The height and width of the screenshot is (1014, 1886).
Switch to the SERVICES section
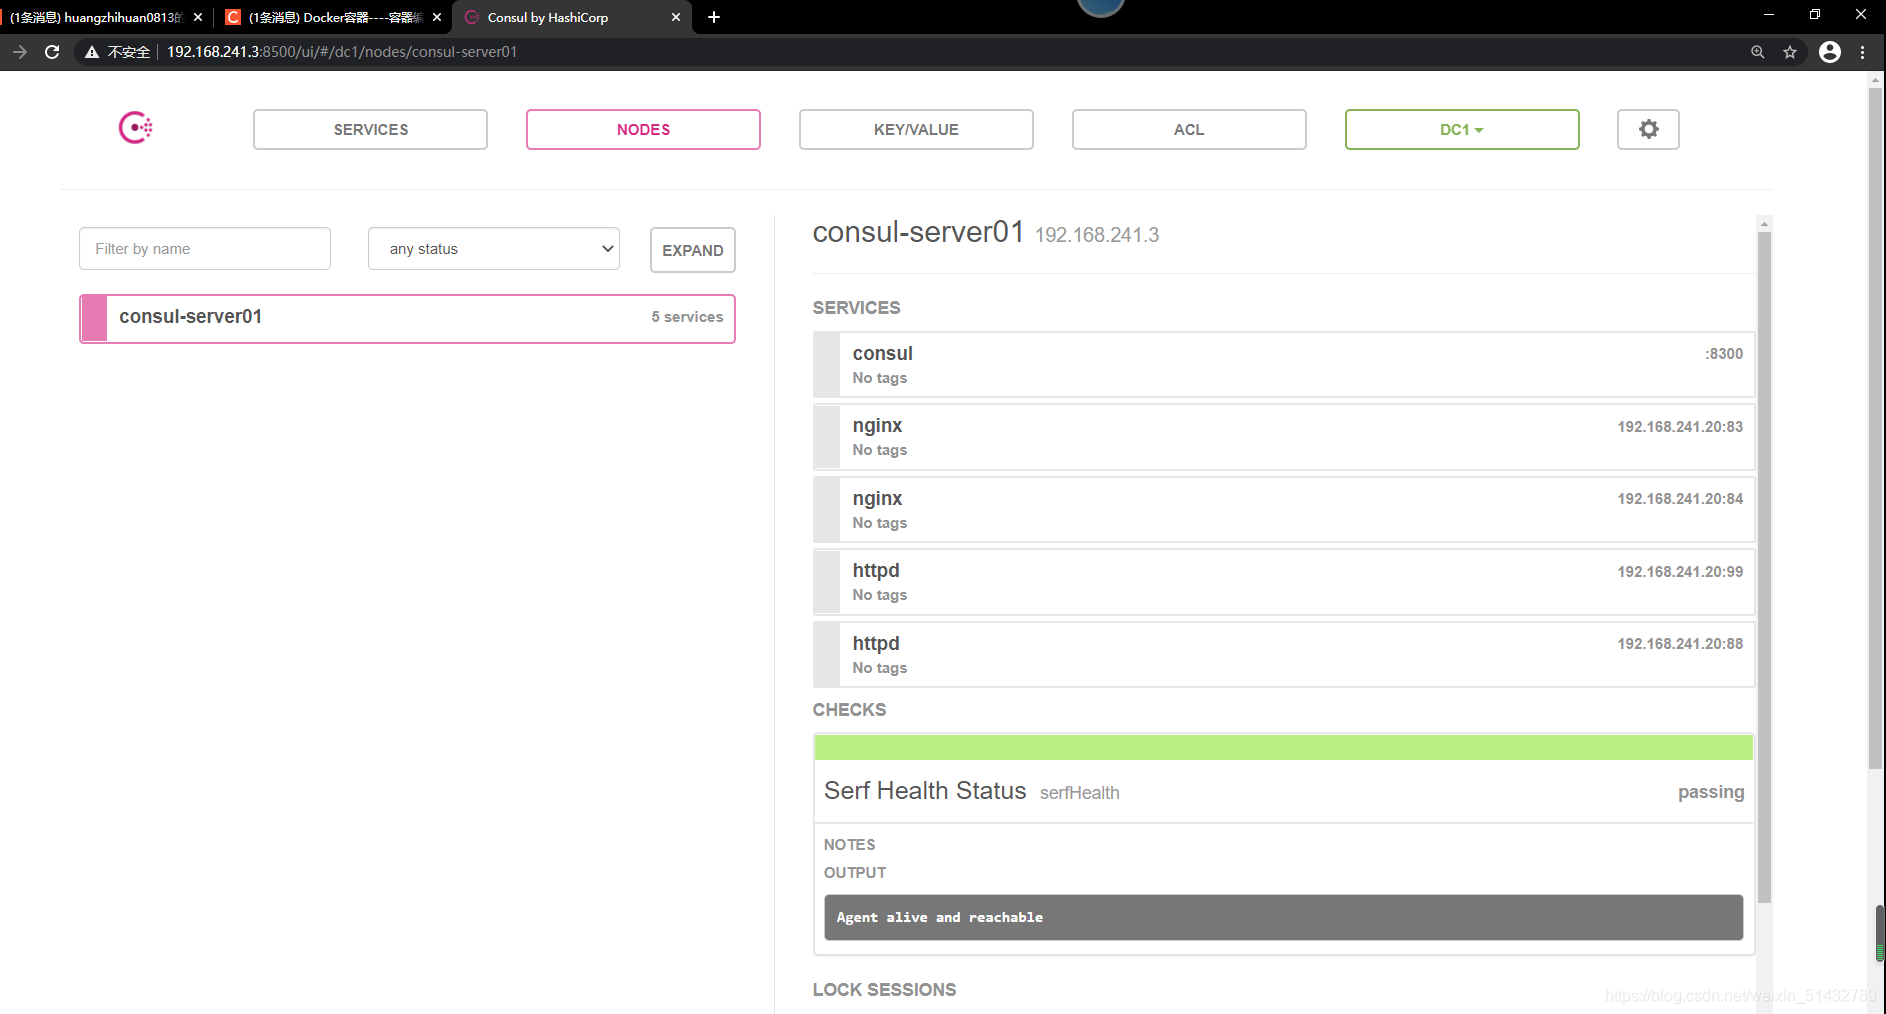tap(370, 129)
